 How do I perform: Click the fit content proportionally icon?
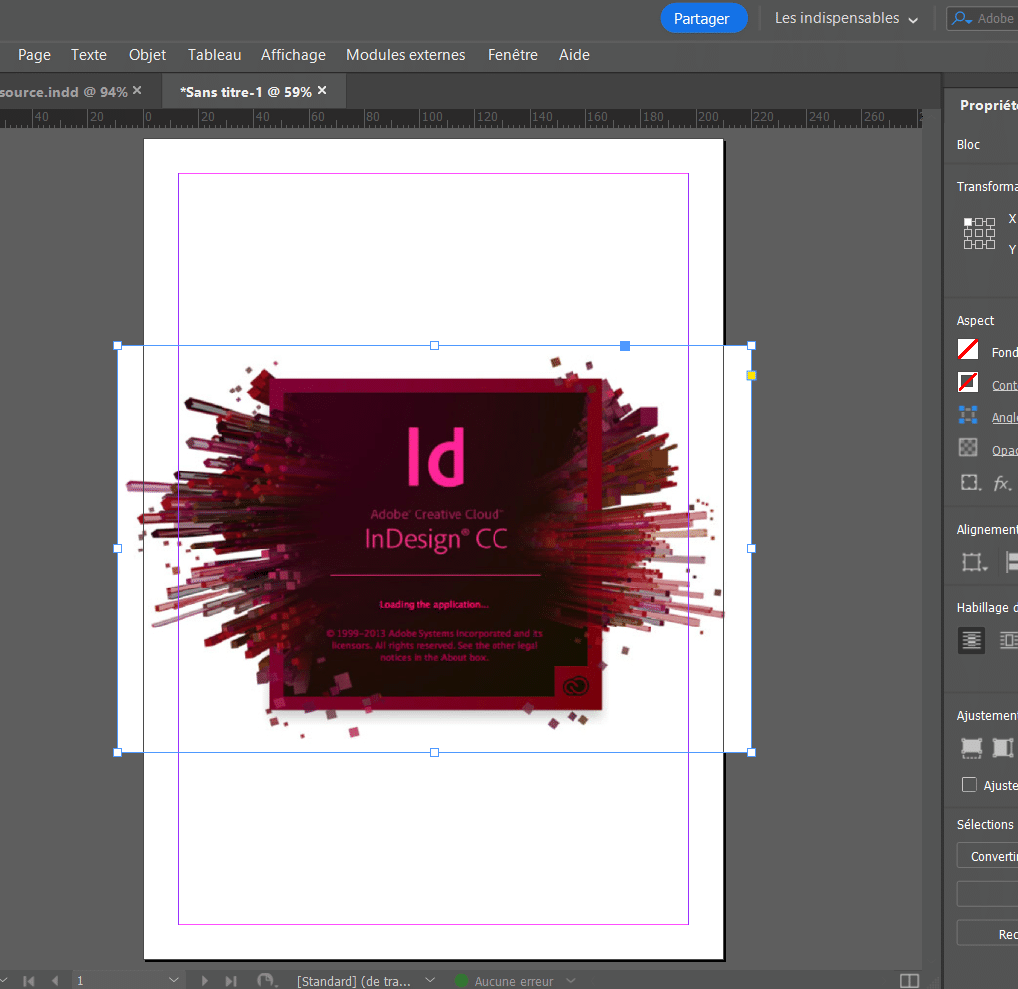point(1003,748)
